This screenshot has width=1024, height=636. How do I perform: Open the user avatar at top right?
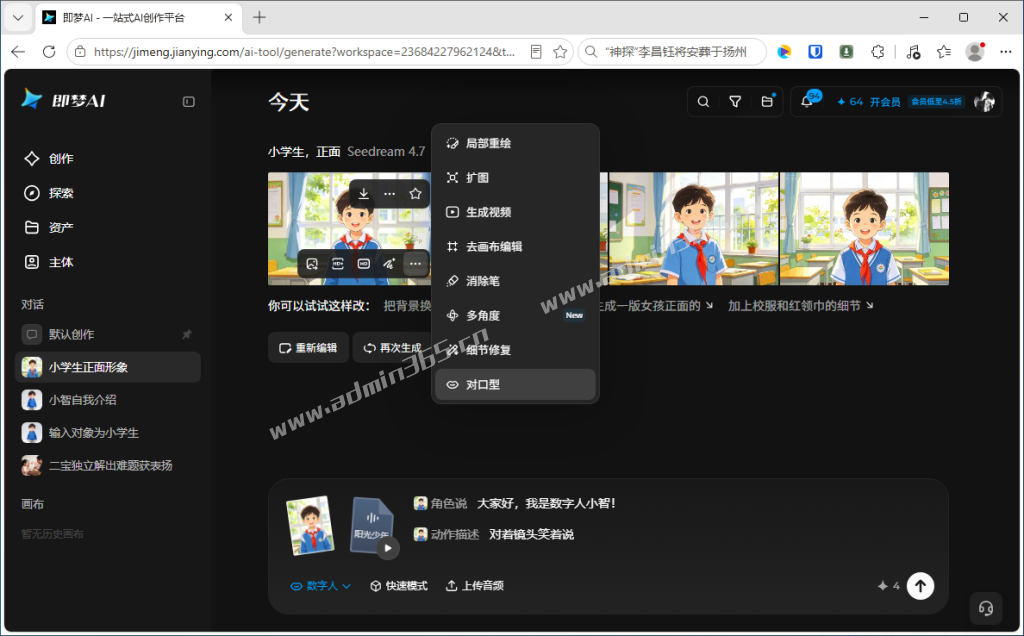point(984,101)
